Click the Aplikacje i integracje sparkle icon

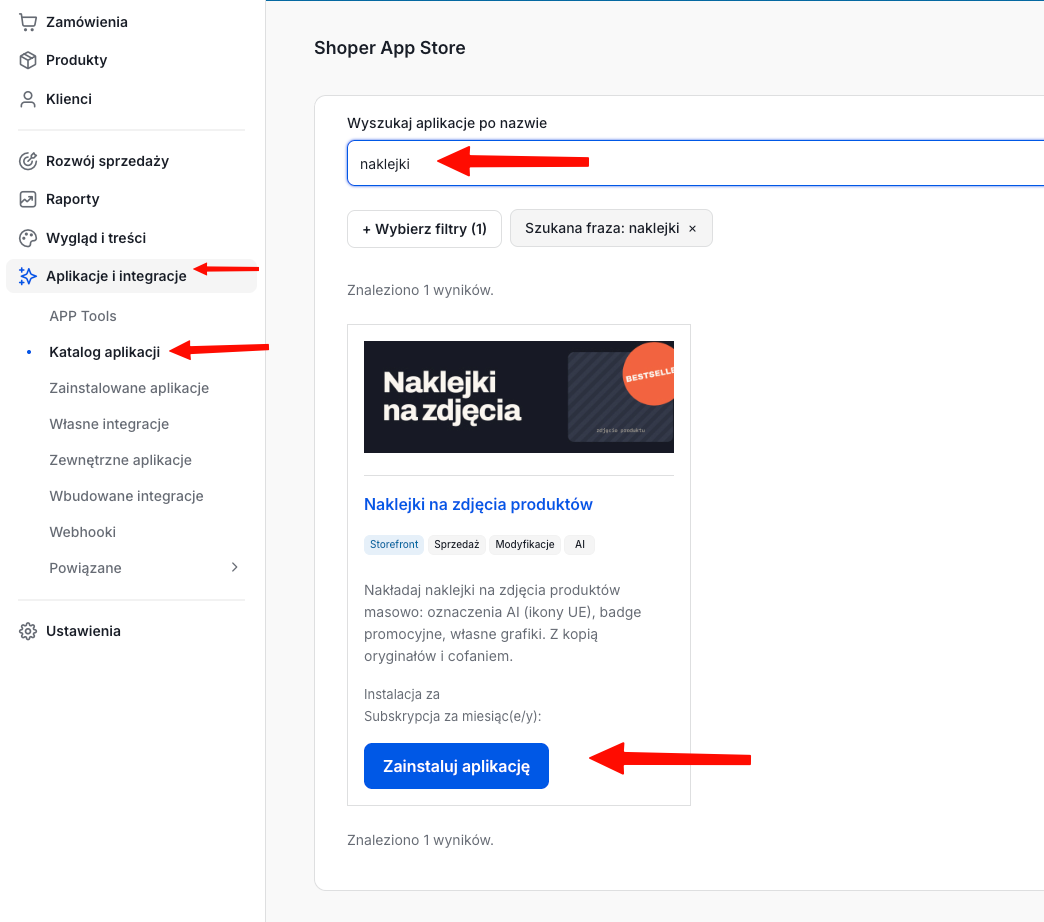tap(27, 276)
